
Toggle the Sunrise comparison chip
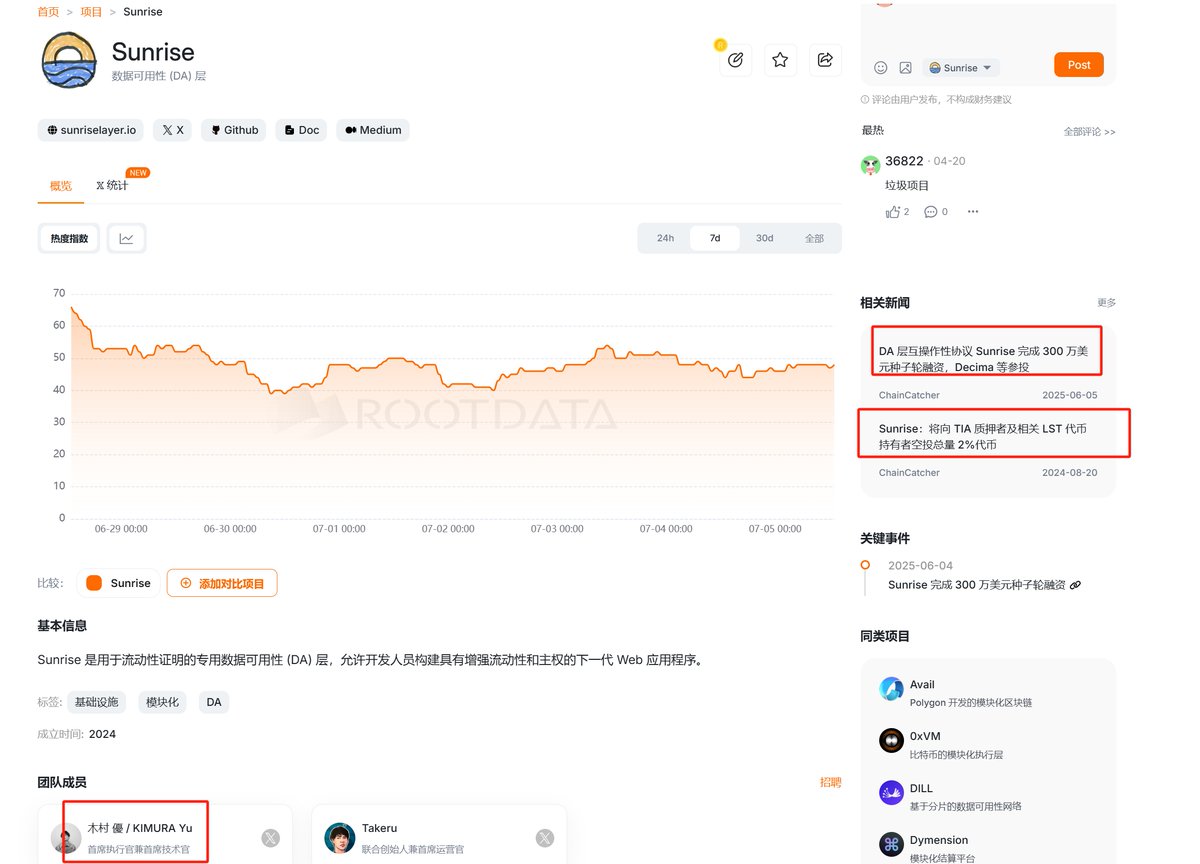coord(118,583)
